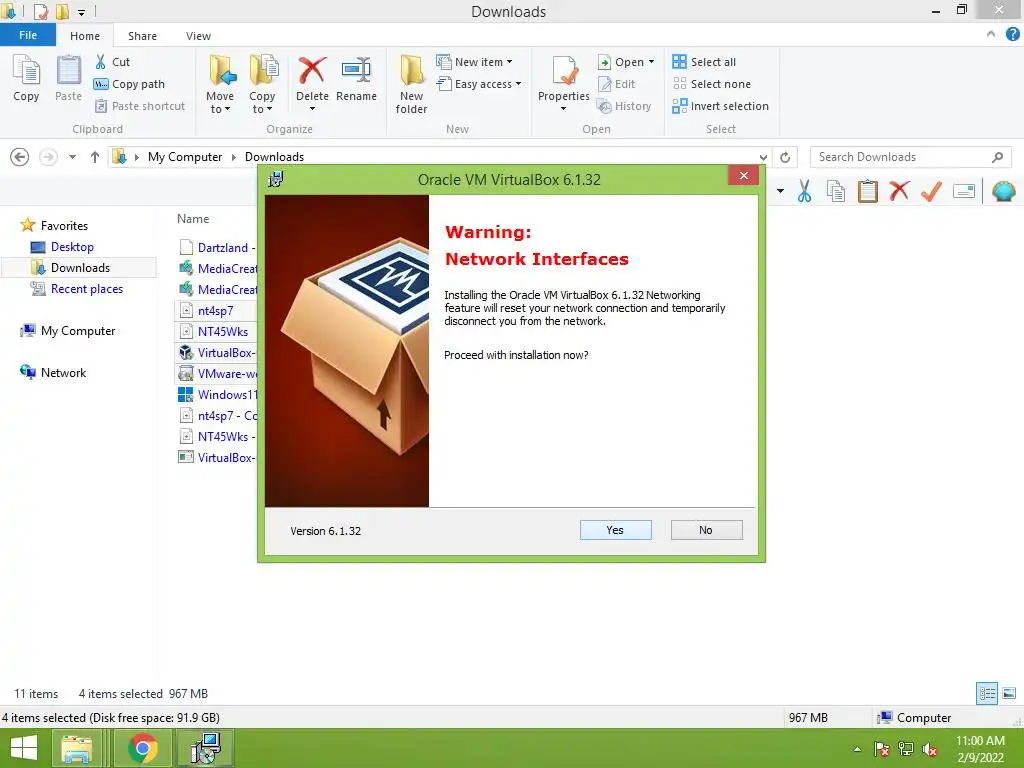
Task: Switch to details view icon in the status bar
Action: (x=987, y=694)
